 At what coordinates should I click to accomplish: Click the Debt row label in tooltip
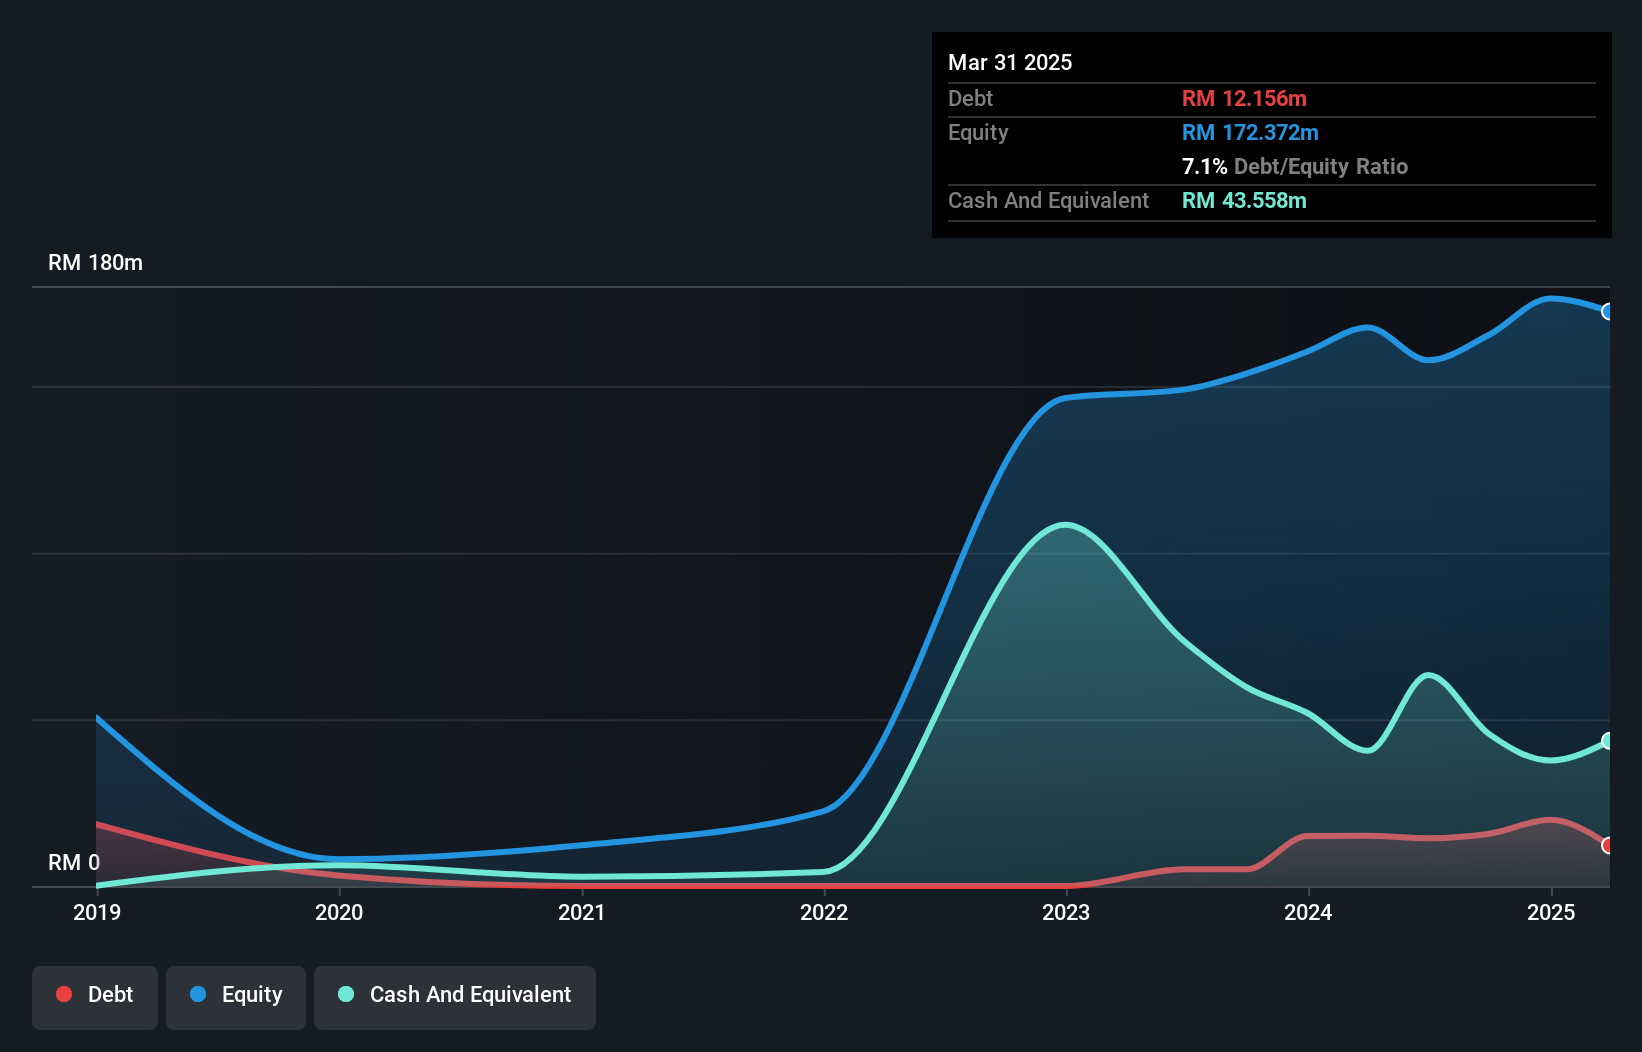[970, 98]
